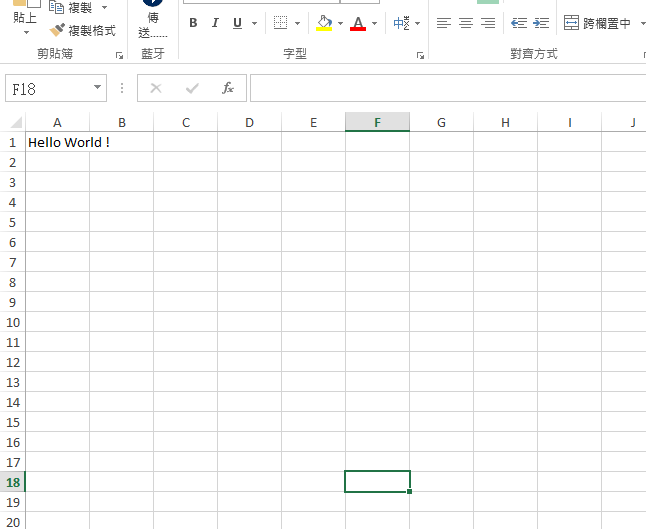Image resolution: width=646 pixels, height=529 pixels.
Task: Click the formula bar resize dots handle
Action: coord(122,88)
